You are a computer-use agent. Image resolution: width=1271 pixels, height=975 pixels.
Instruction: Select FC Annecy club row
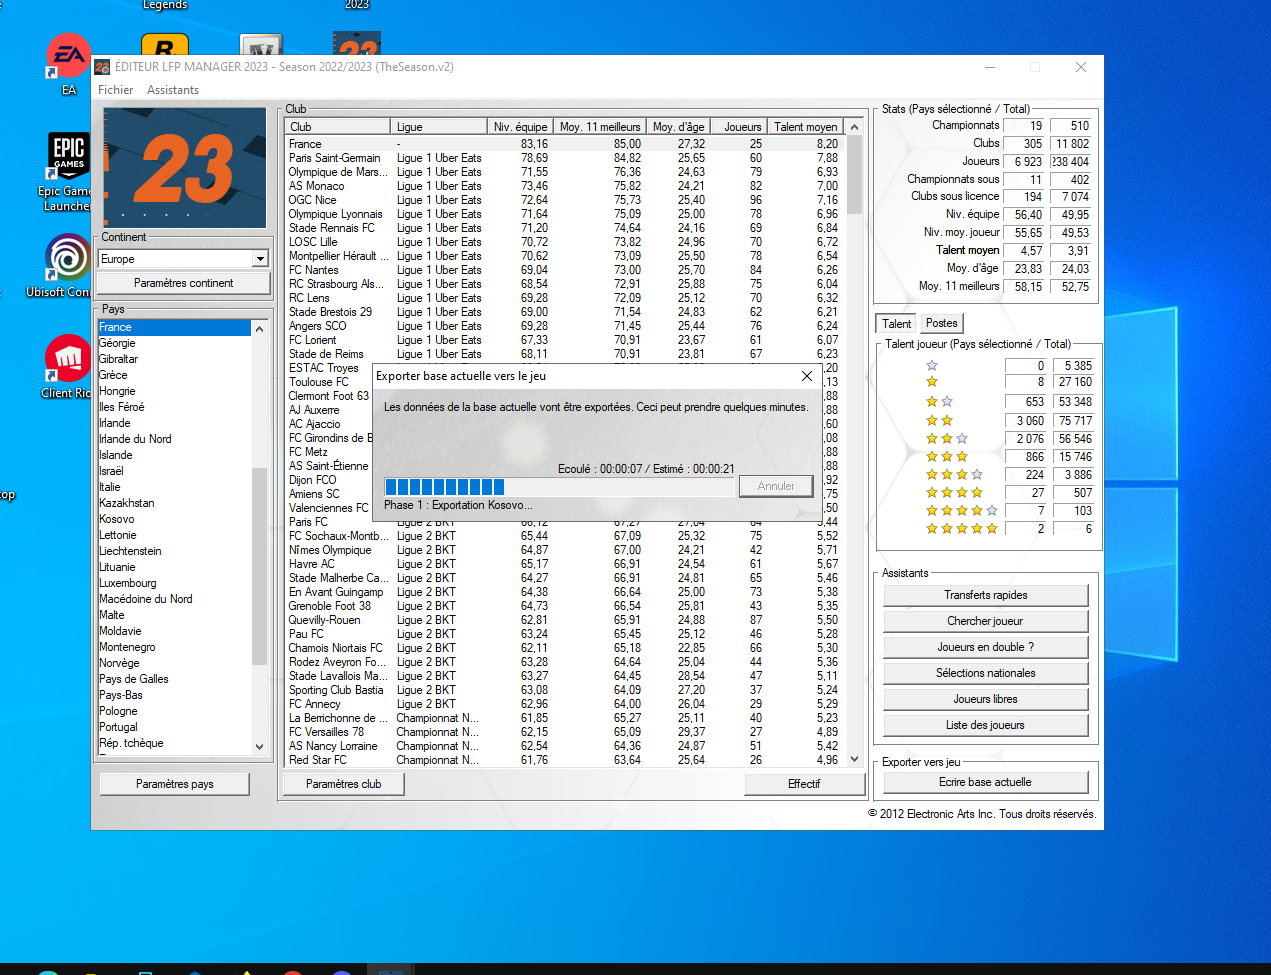tap(565, 704)
